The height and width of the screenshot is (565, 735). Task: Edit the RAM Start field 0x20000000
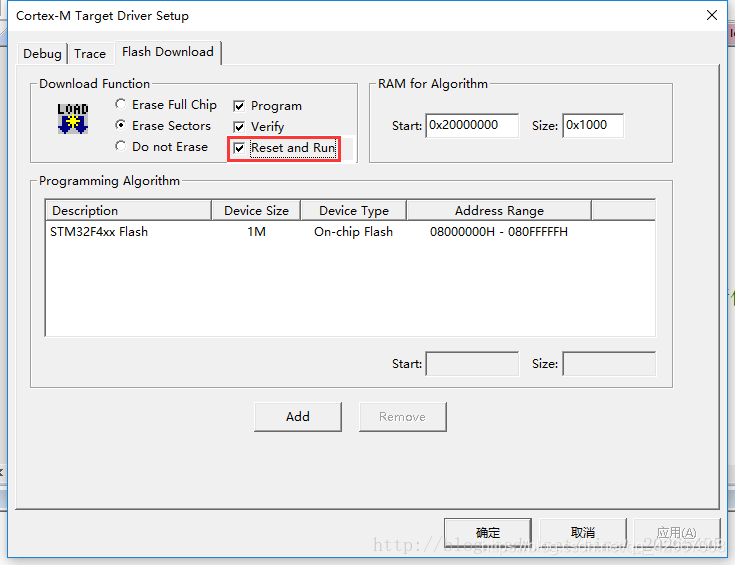(x=472, y=125)
